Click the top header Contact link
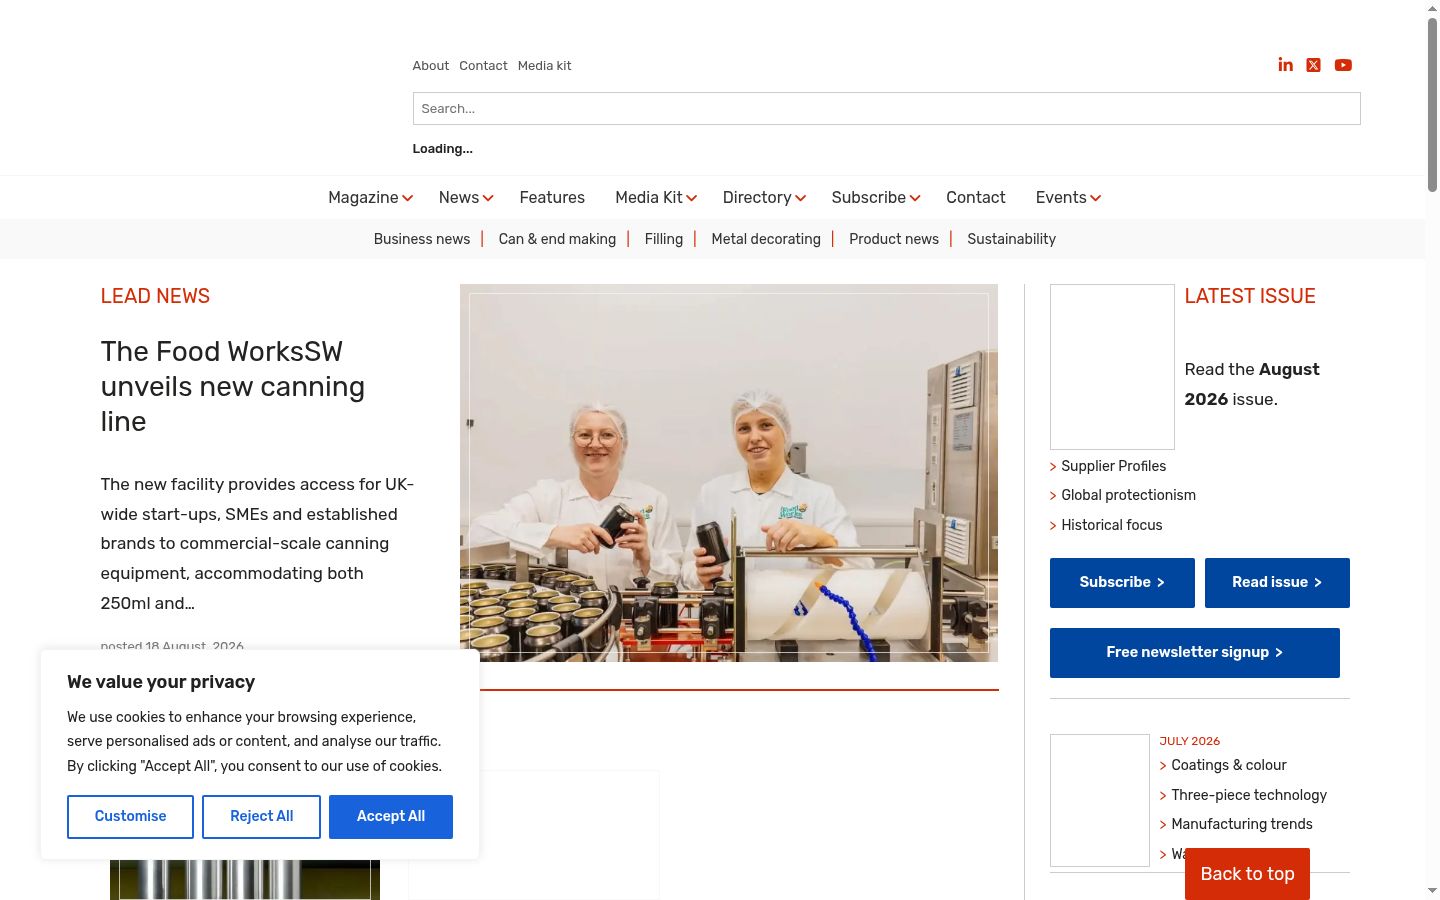This screenshot has height=900, width=1440. point(484,66)
